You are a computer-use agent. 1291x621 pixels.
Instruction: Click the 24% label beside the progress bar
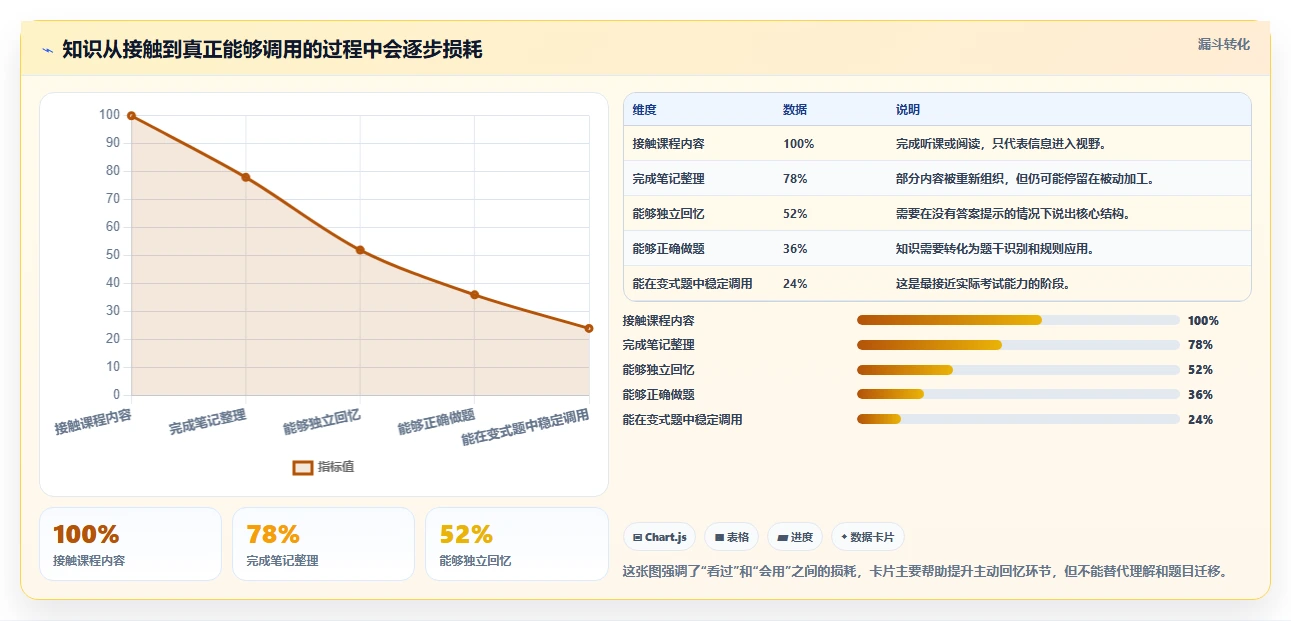click(1200, 420)
